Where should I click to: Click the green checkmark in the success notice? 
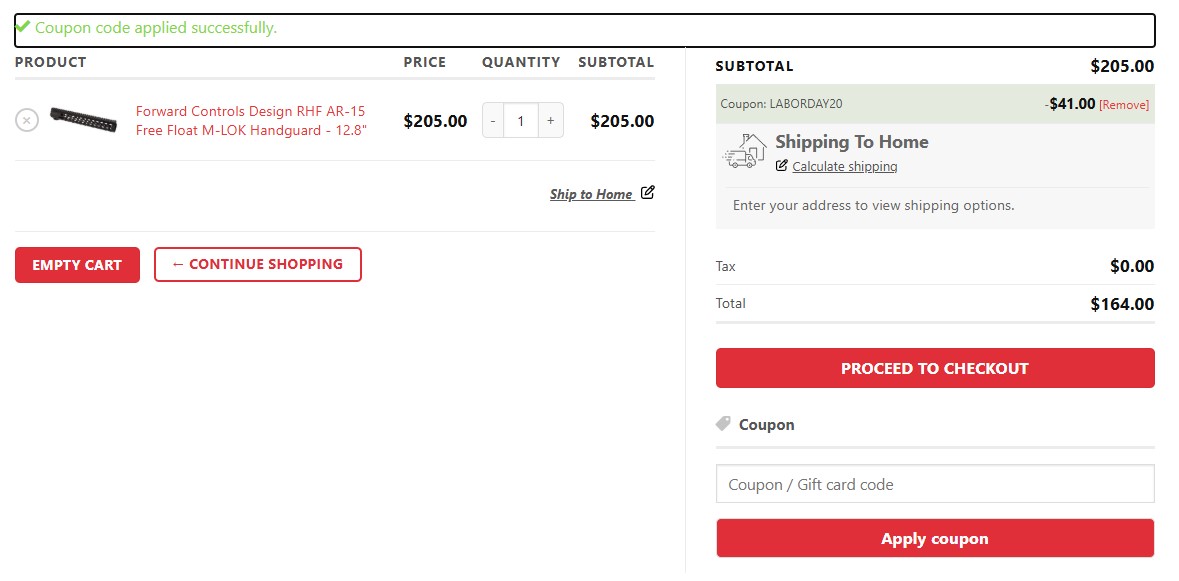22,27
